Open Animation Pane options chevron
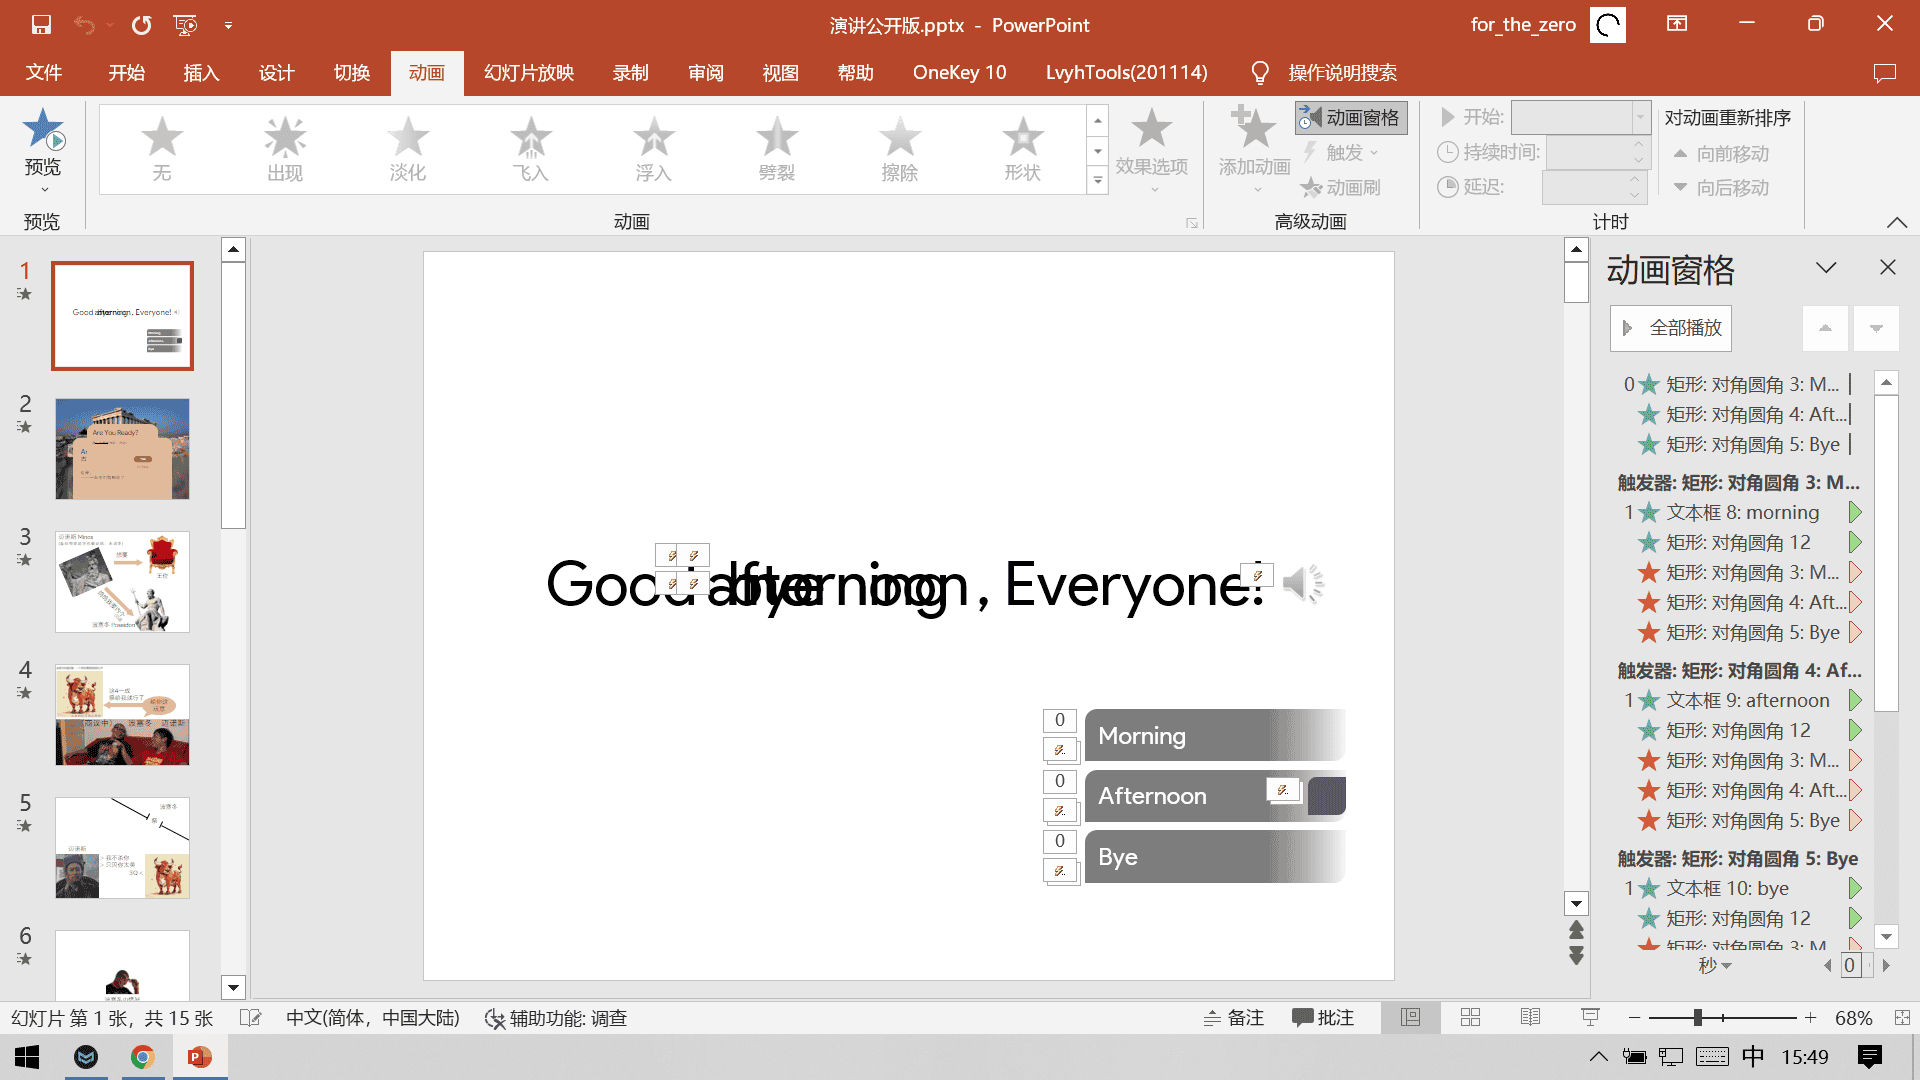Screen dimensions: 1920x1080 click(1826, 267)
